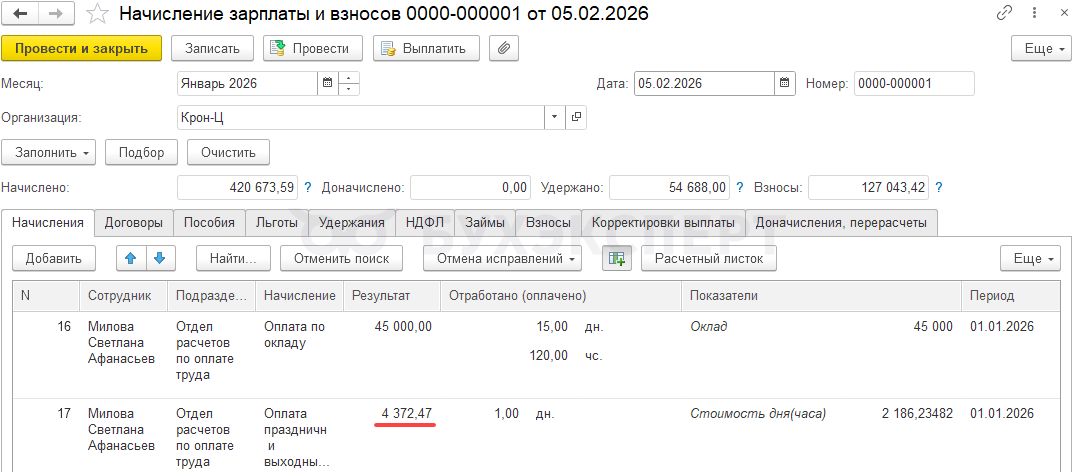Click Взносы total 127 043,42
This screenshot has height=472, width=1074.
click(x=870, y=187)
